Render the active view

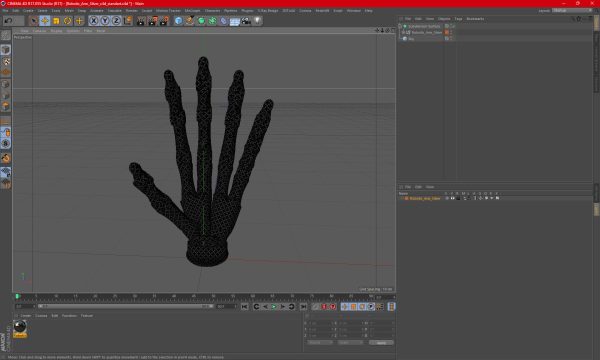(141, 21)
